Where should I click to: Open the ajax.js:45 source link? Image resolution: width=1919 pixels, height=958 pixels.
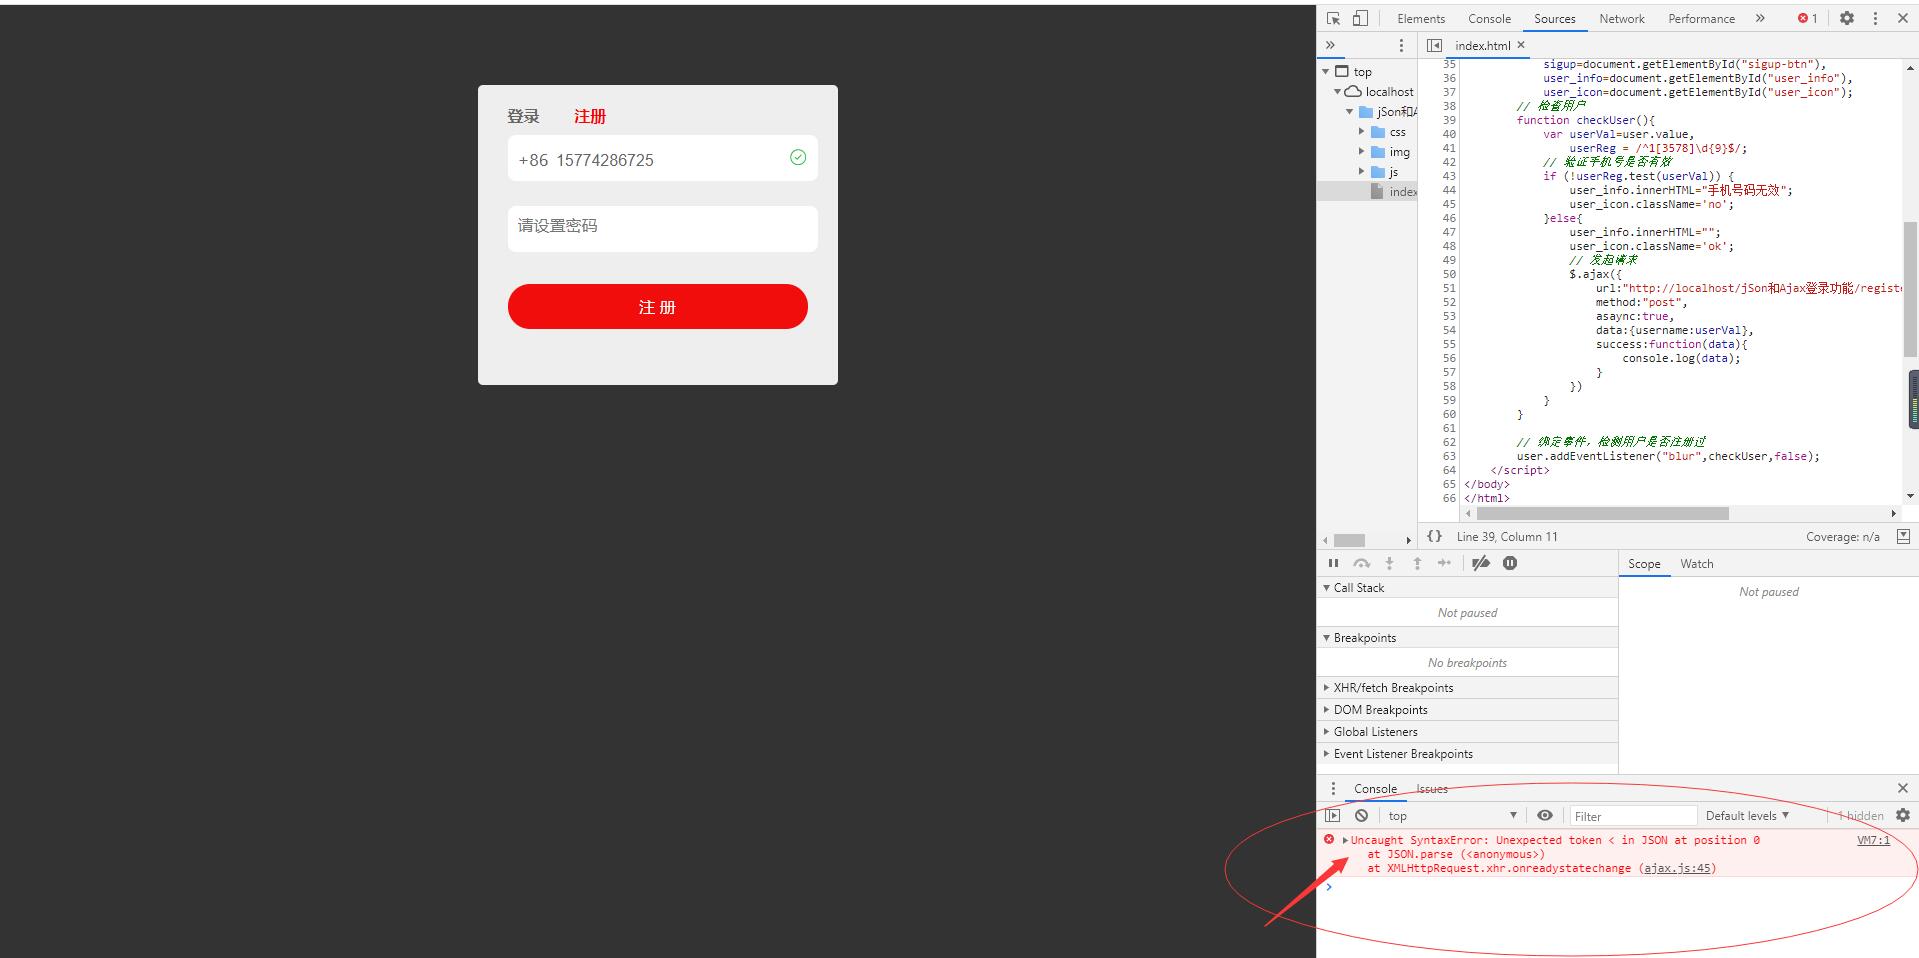pos(1677,868)
